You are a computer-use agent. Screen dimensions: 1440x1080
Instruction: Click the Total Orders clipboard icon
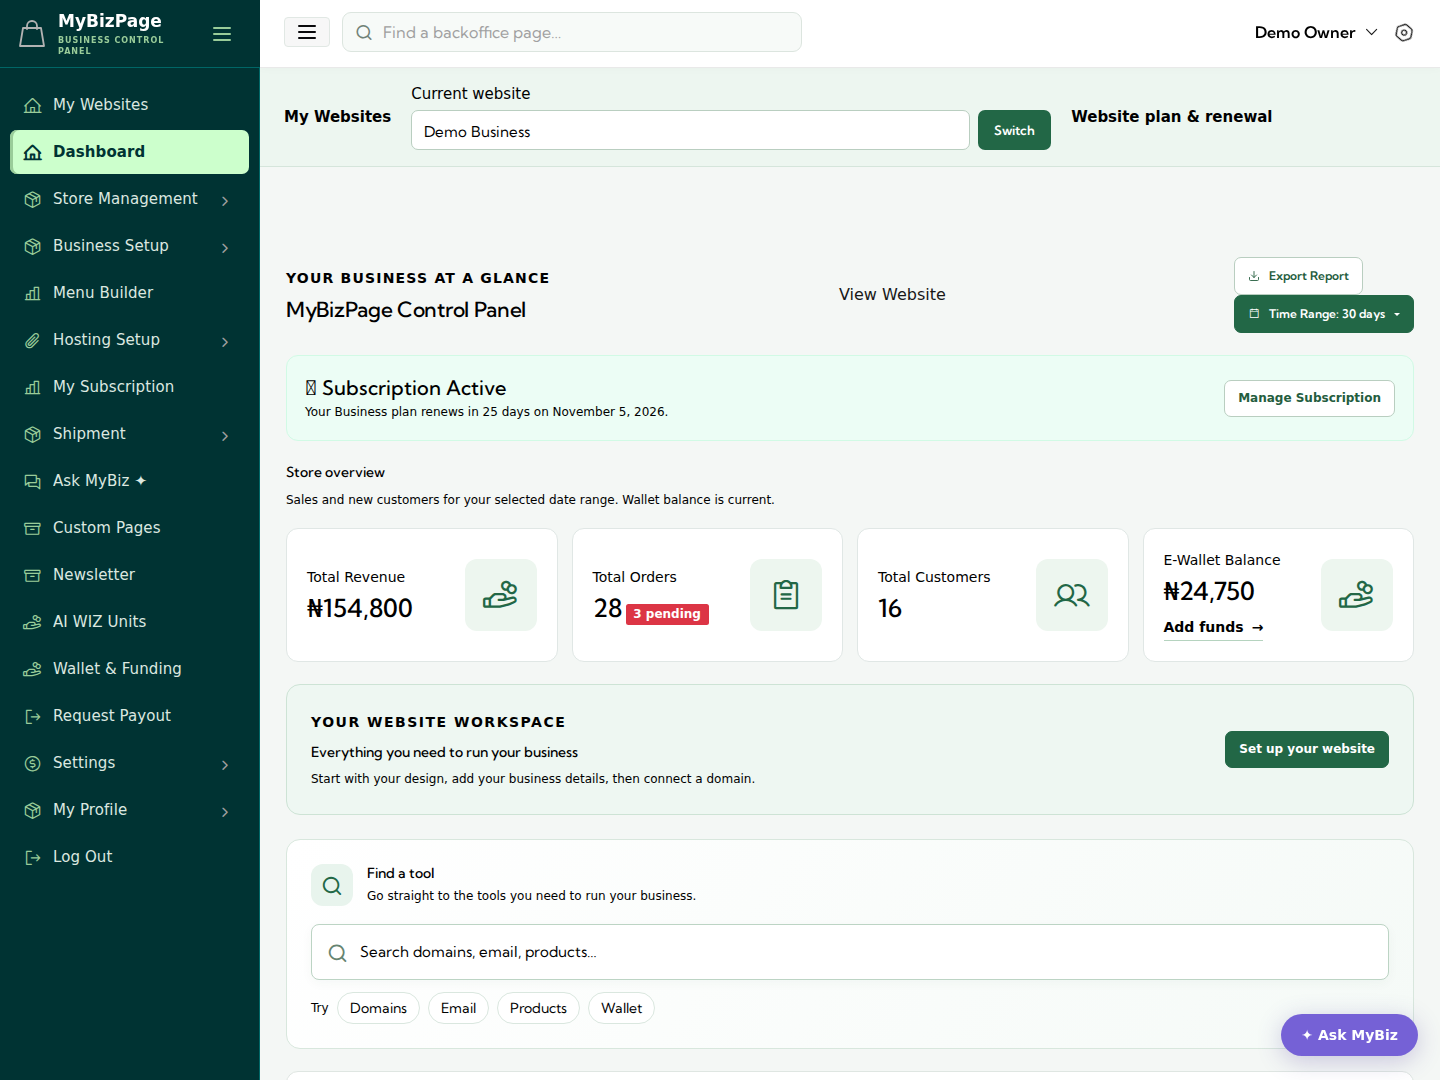pos(786,595)
